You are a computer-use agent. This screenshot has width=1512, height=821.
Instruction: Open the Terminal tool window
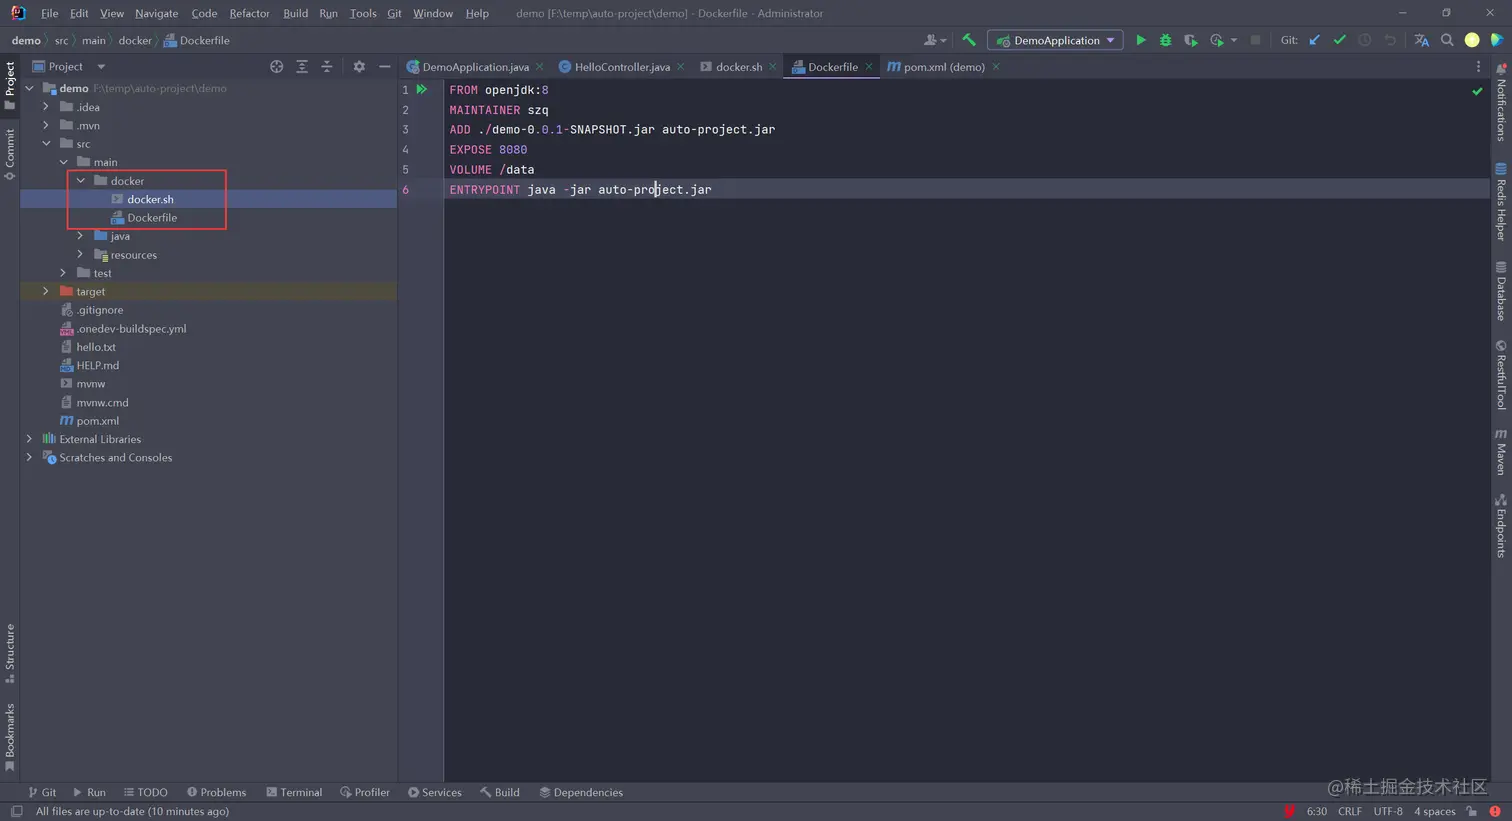[x=294, y=792]
